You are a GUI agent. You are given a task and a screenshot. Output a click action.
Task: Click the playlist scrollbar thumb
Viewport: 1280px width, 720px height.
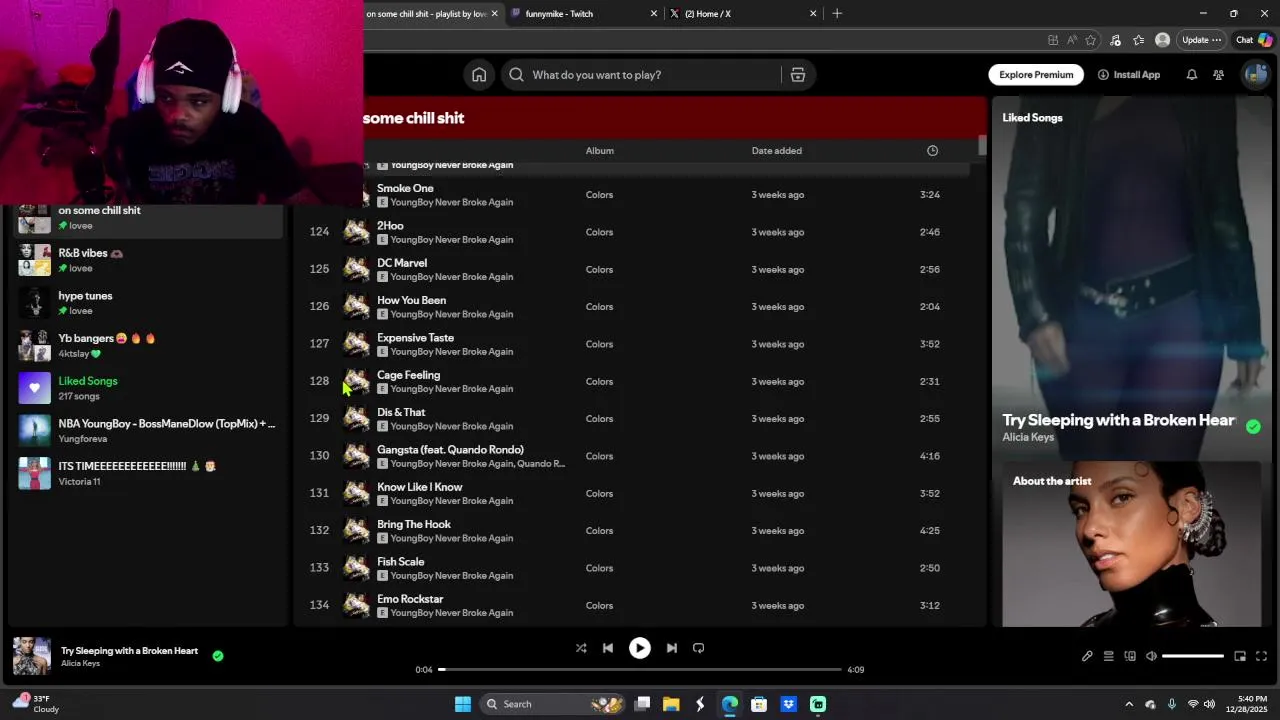coord(982,145)
